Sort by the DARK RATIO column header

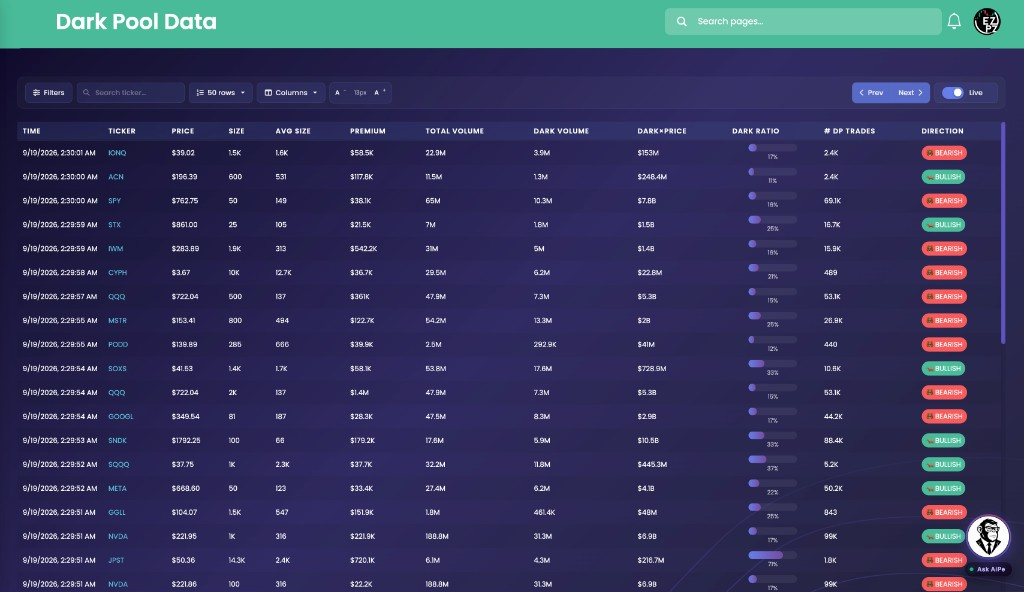click(x=756, y=131)
